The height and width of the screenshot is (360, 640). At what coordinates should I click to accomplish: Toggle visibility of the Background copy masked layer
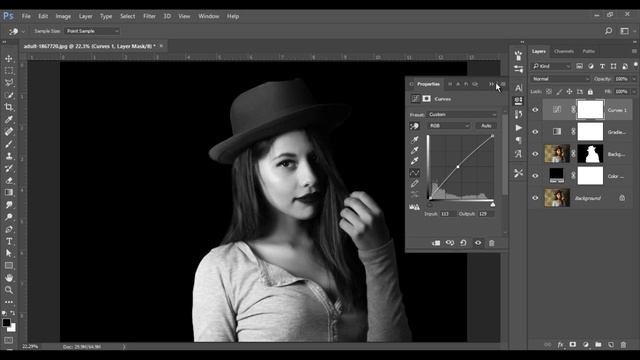(536, 154)
